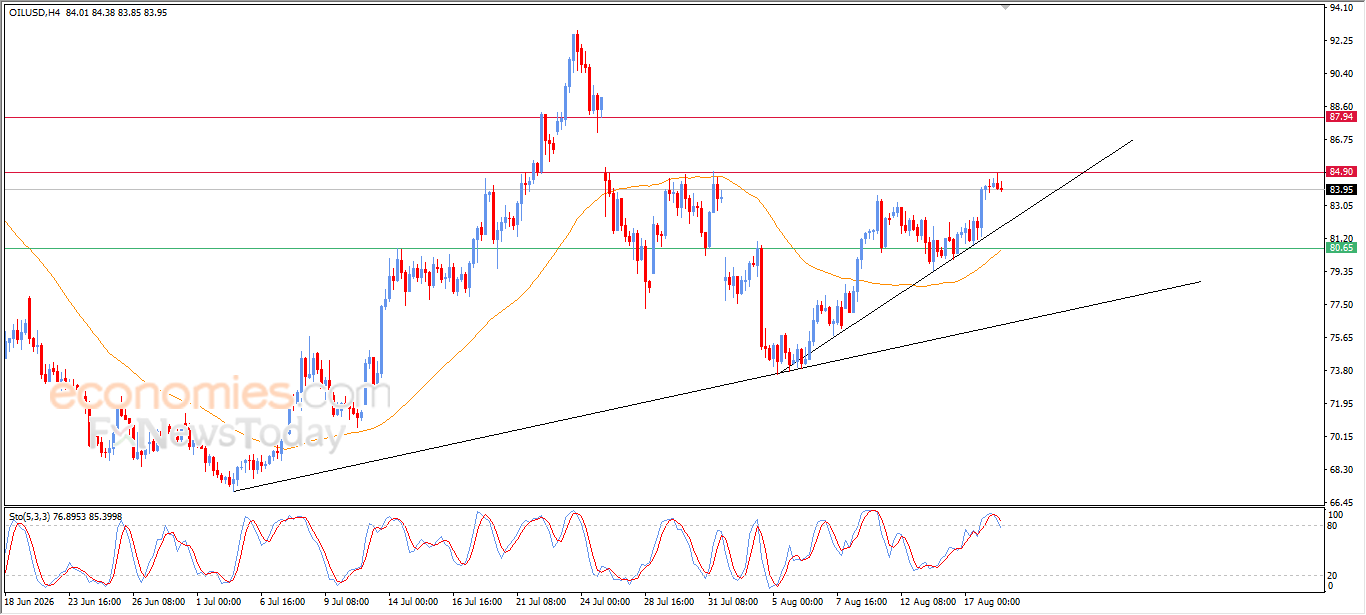The height and width of the screenshot is (615, 1366).
Task: Click the 71.95 price scale label
Action: (1341, 404)
